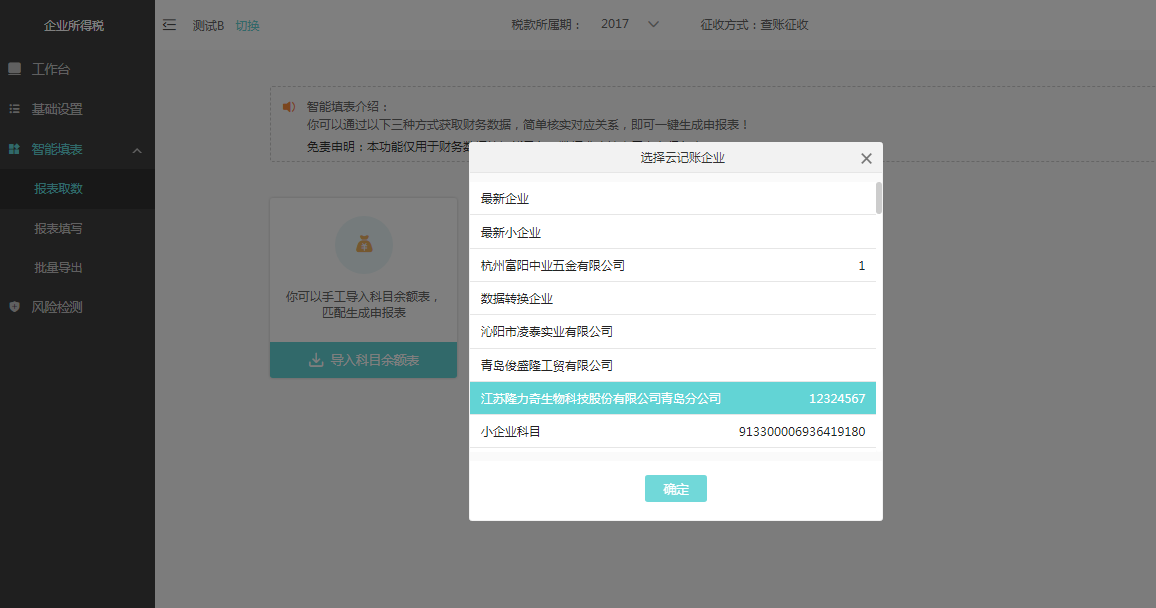
Task: Click the money bag icon on card
Action: pyautogui.click(x=363, y=244)
